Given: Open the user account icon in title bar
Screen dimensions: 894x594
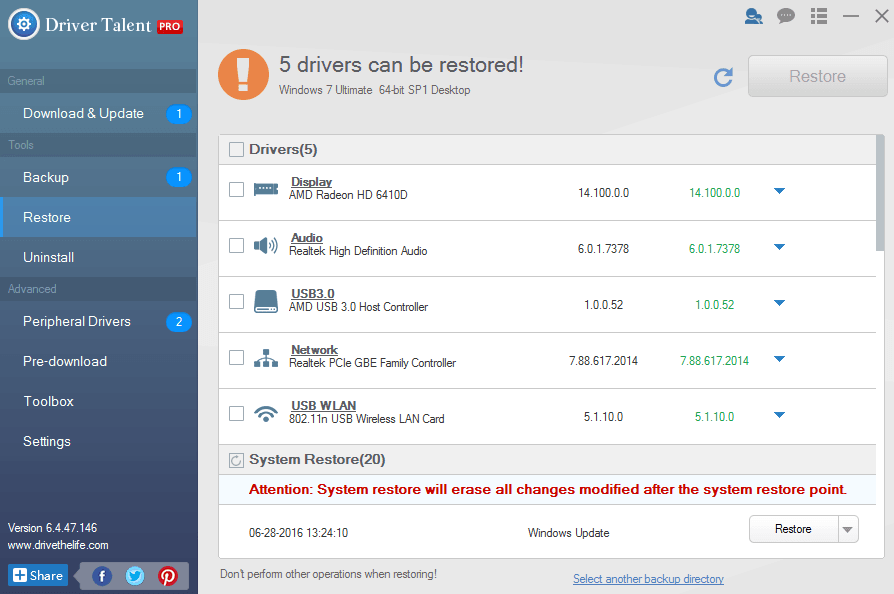Looking at the screenshot, I should click(754, 16).
